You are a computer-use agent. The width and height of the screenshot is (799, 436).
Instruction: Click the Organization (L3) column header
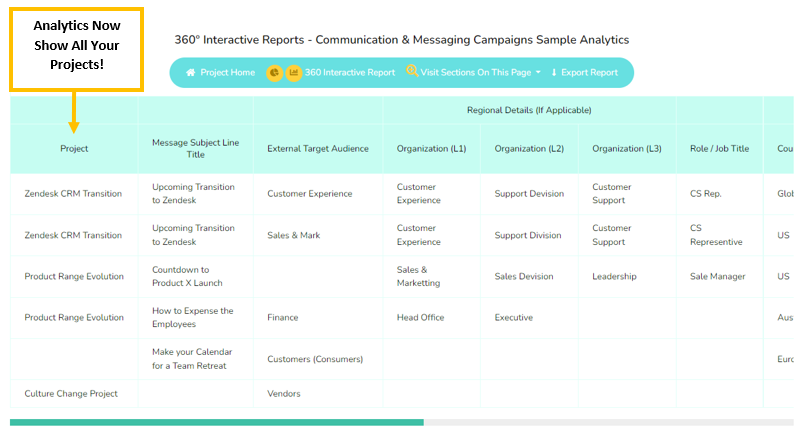click(x=627, y=148)
